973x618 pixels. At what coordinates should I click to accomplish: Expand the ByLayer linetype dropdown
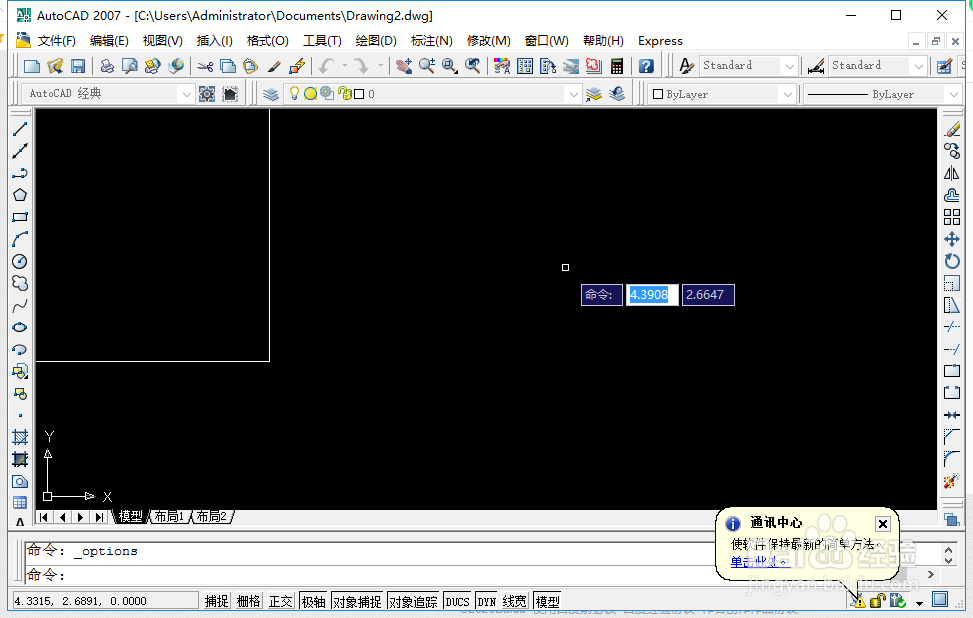[x=954, y=94]
